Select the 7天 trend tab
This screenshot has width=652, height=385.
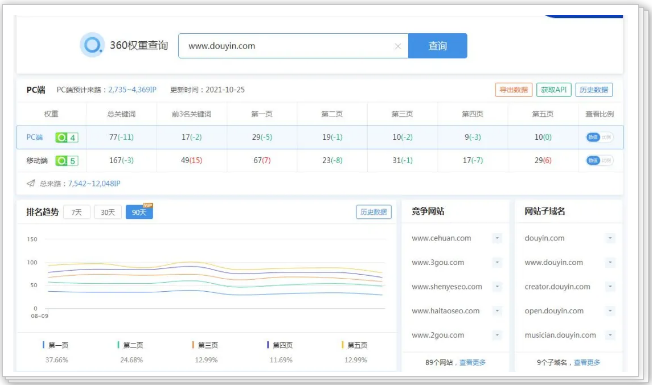tap(77, 212)
